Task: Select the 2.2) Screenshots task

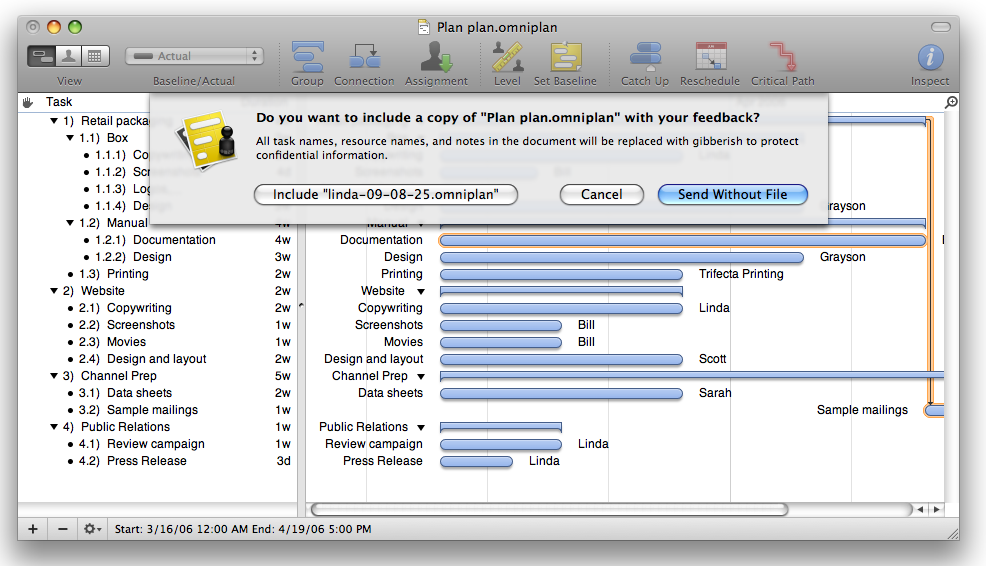Action: tap(157, 325)
